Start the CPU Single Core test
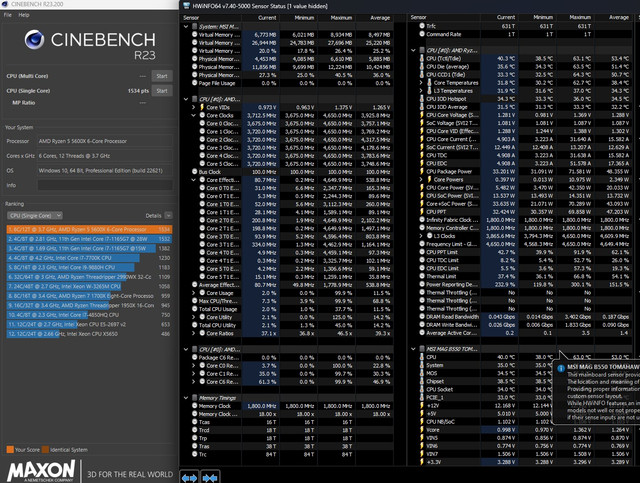The image size is (640, 483). (162, 91)
